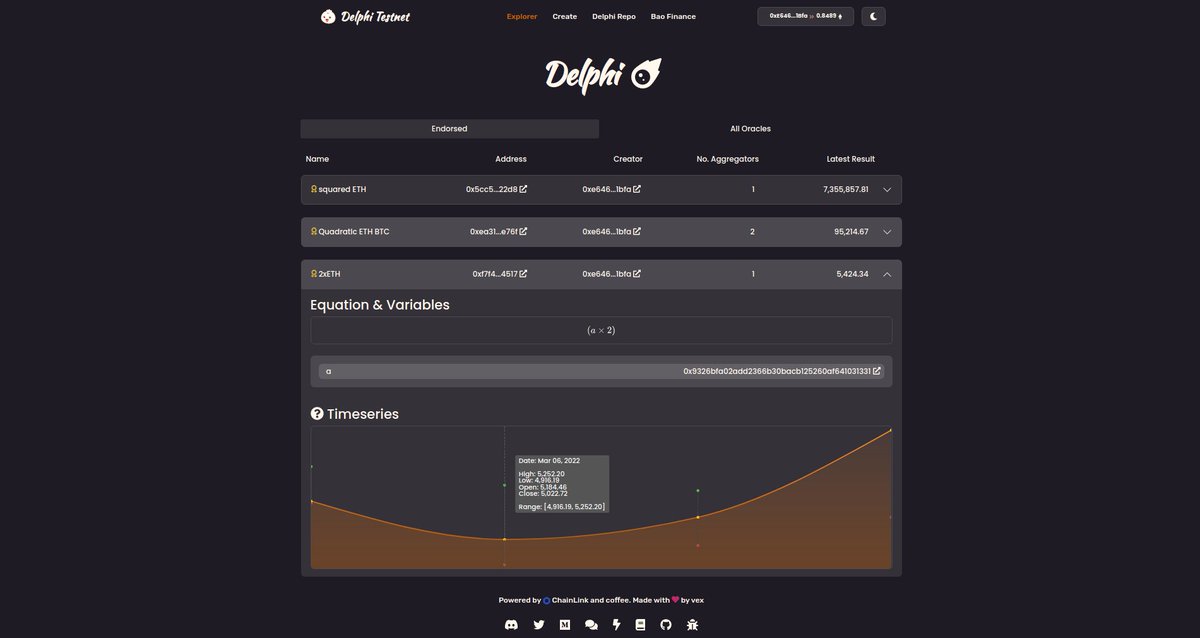Open the forum chat bubbles icon

[591, 624]
